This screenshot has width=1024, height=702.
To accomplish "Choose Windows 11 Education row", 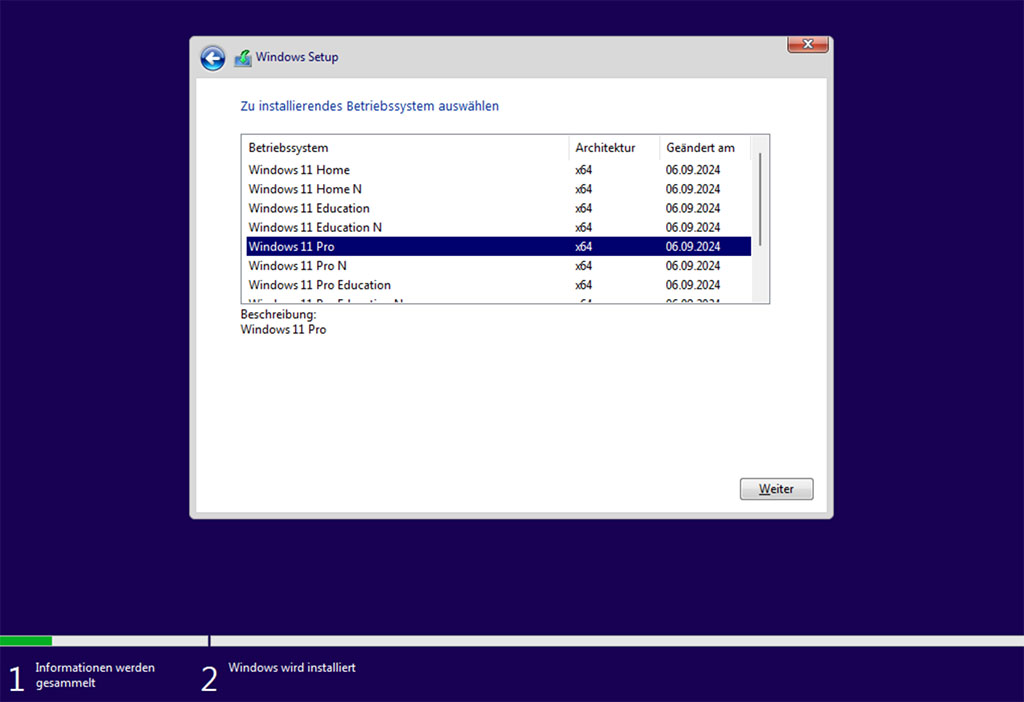I will point(498,208).
